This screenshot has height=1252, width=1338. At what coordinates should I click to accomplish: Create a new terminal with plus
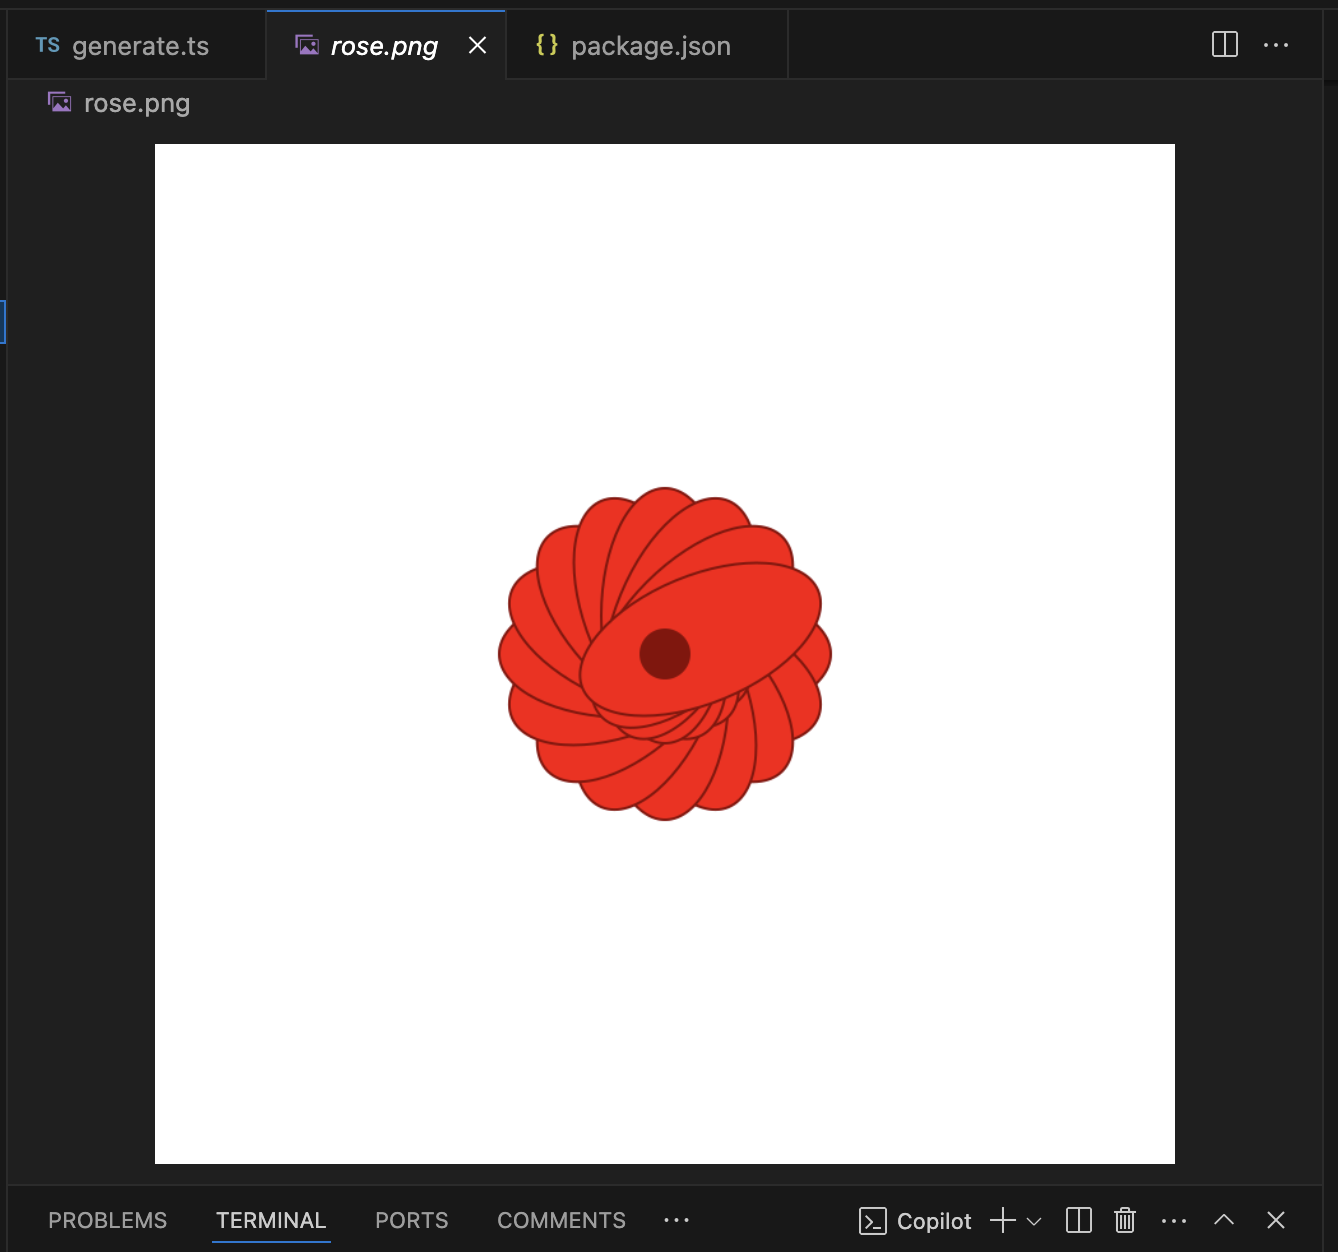[1003, 1221]
